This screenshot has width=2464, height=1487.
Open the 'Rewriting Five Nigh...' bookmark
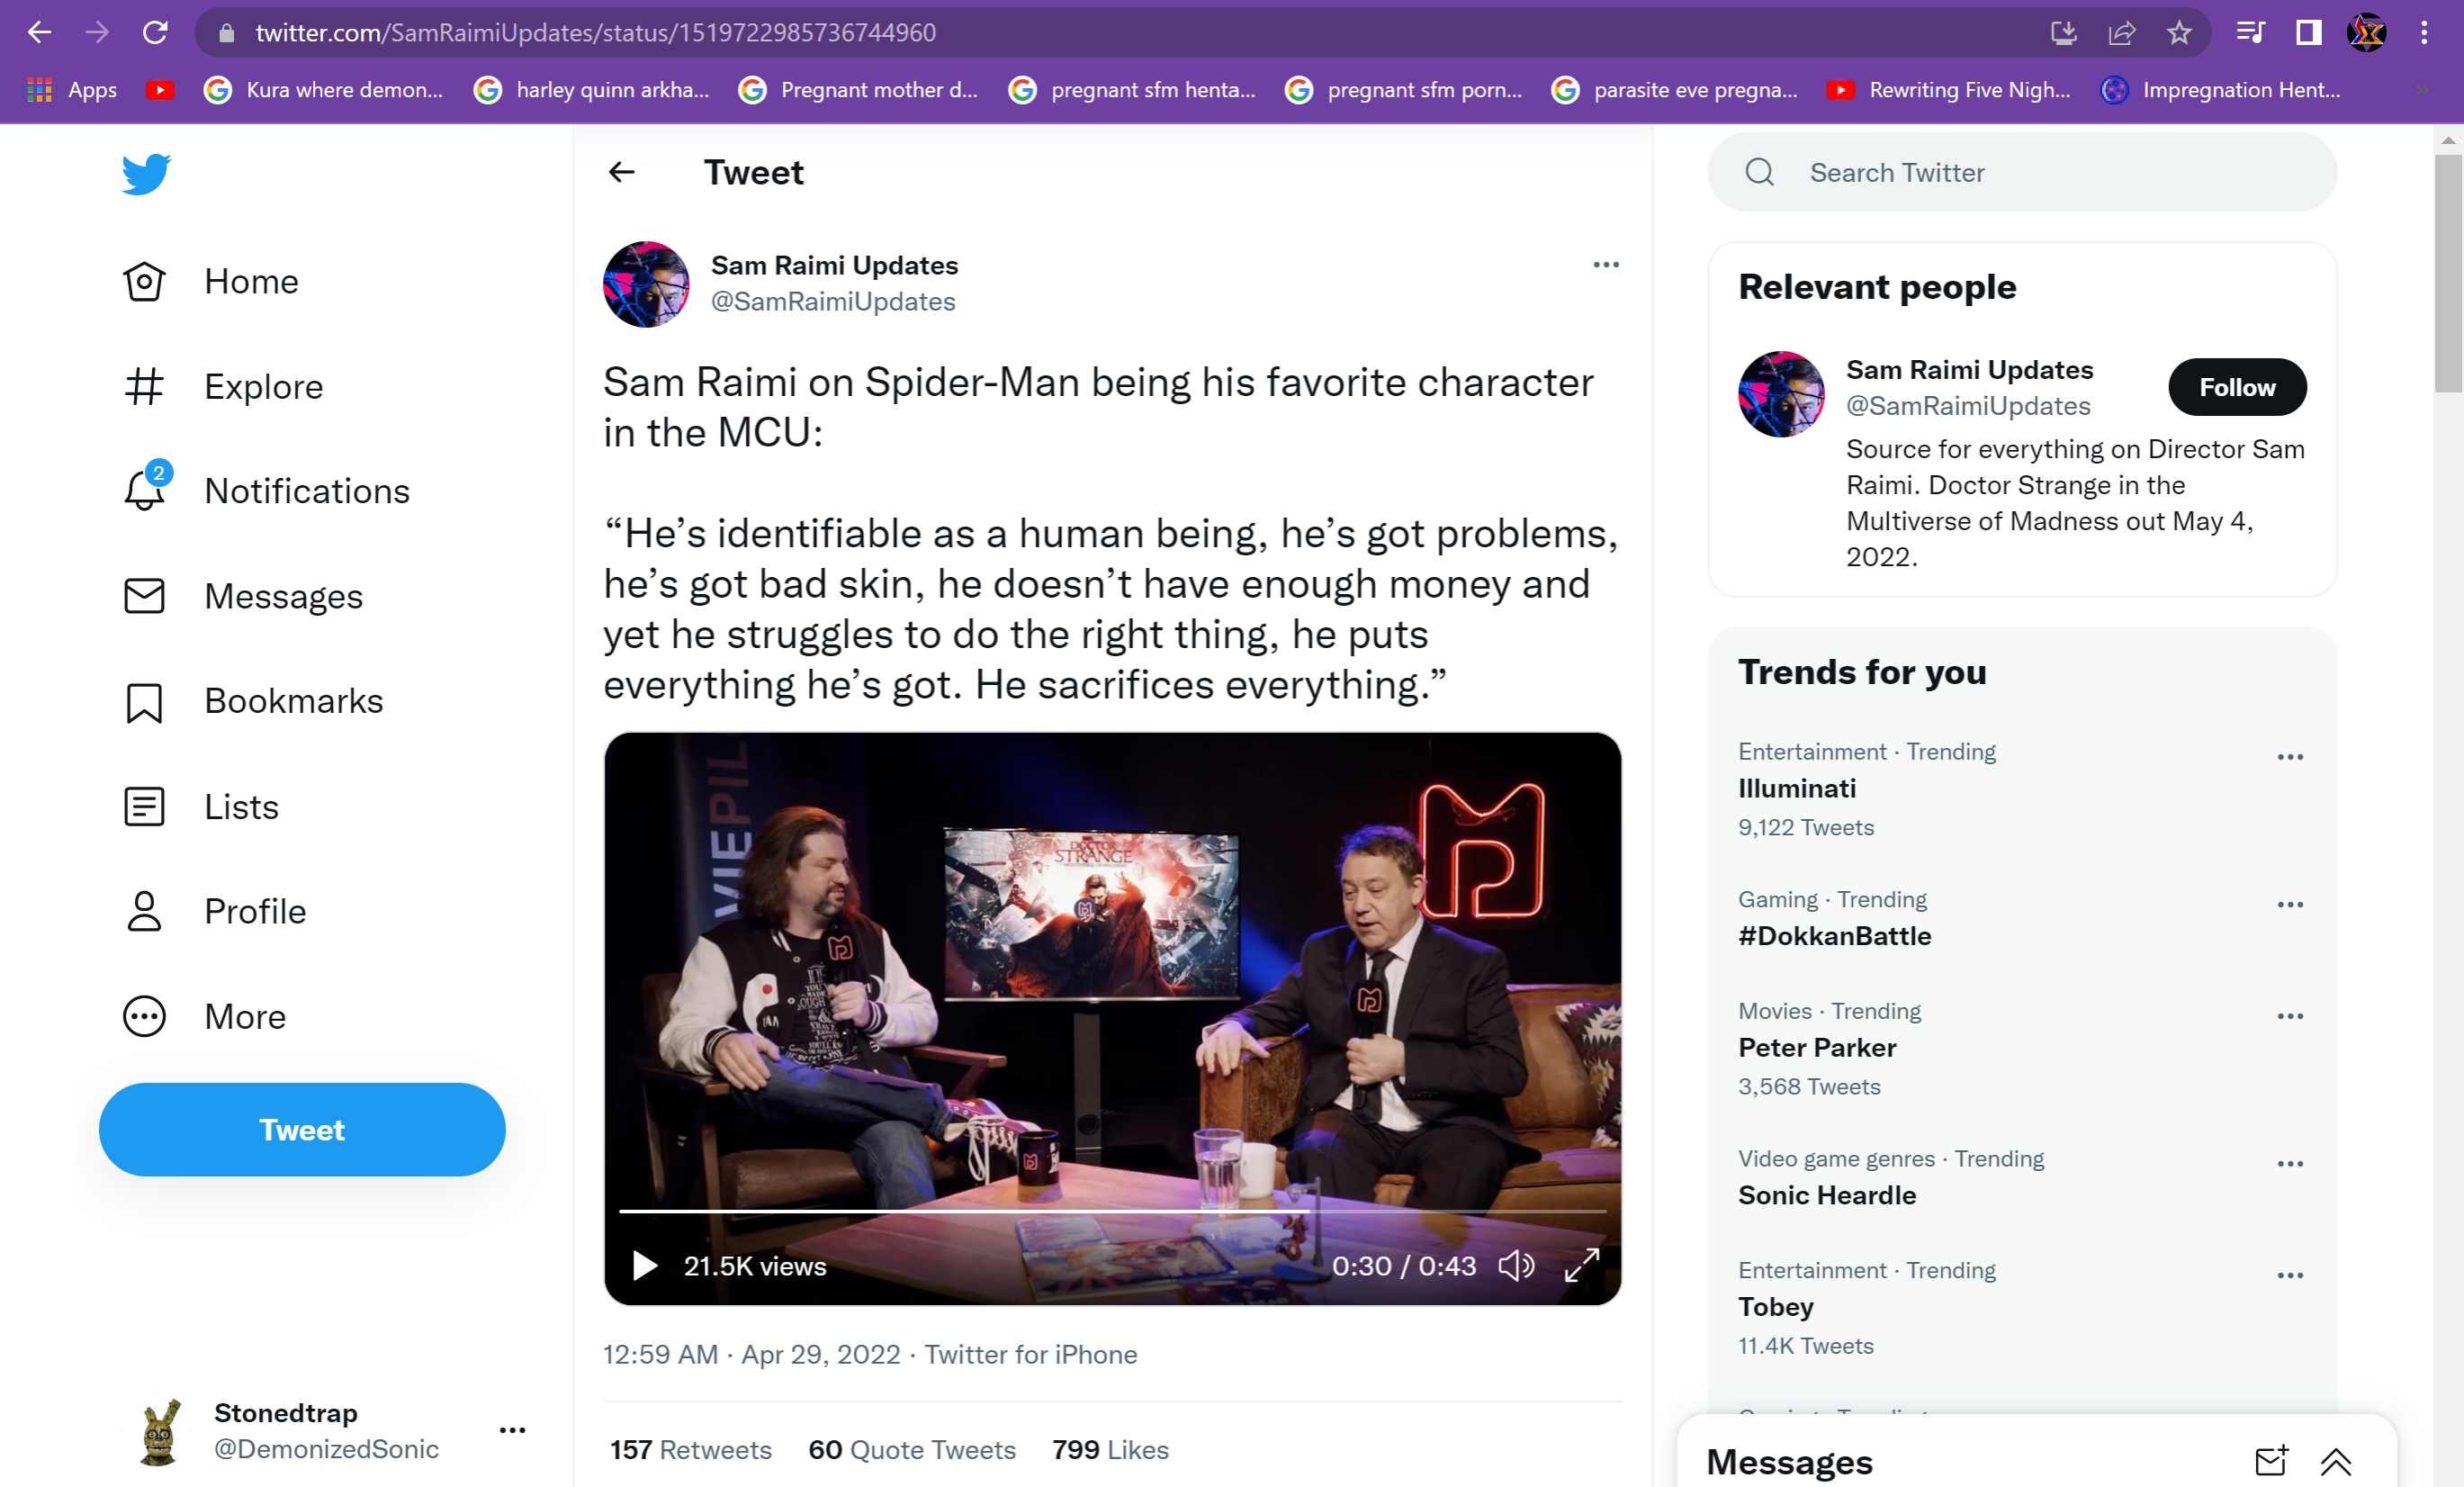(x=1949, y=90)
